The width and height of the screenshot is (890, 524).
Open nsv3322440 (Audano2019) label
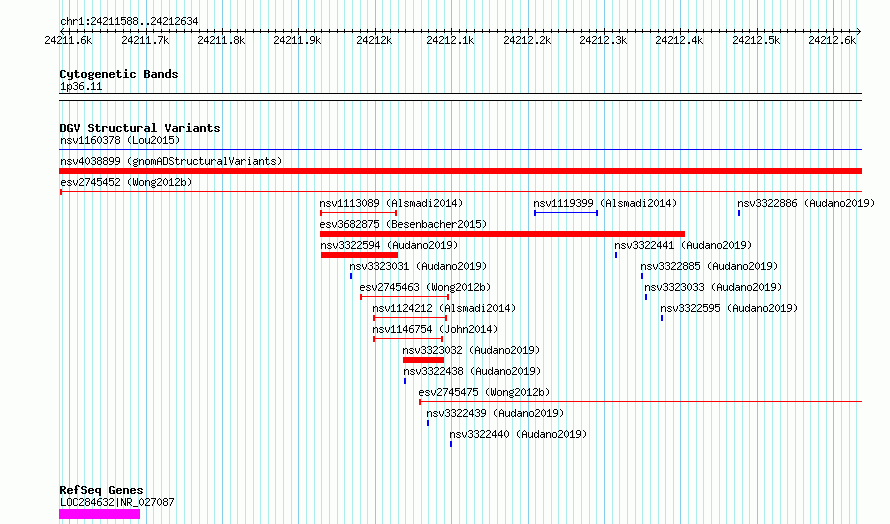518,434
